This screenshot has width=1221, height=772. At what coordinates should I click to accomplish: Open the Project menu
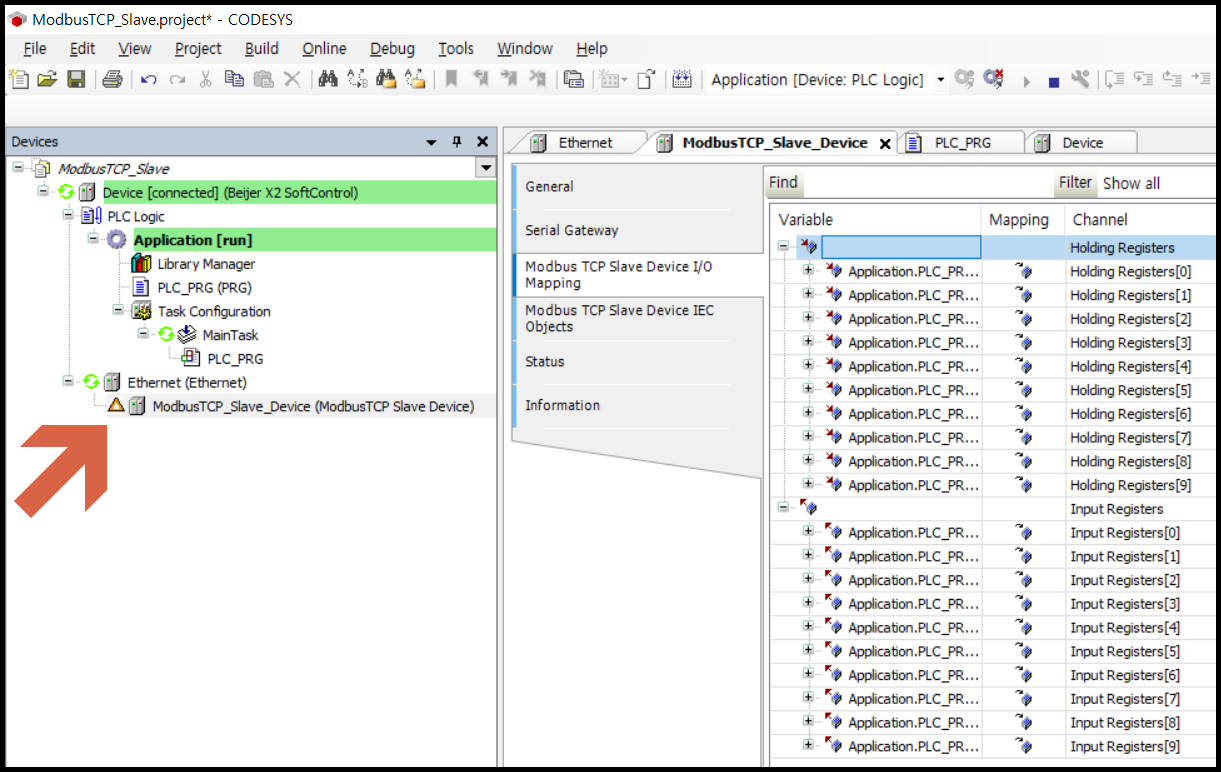[198, 48]
